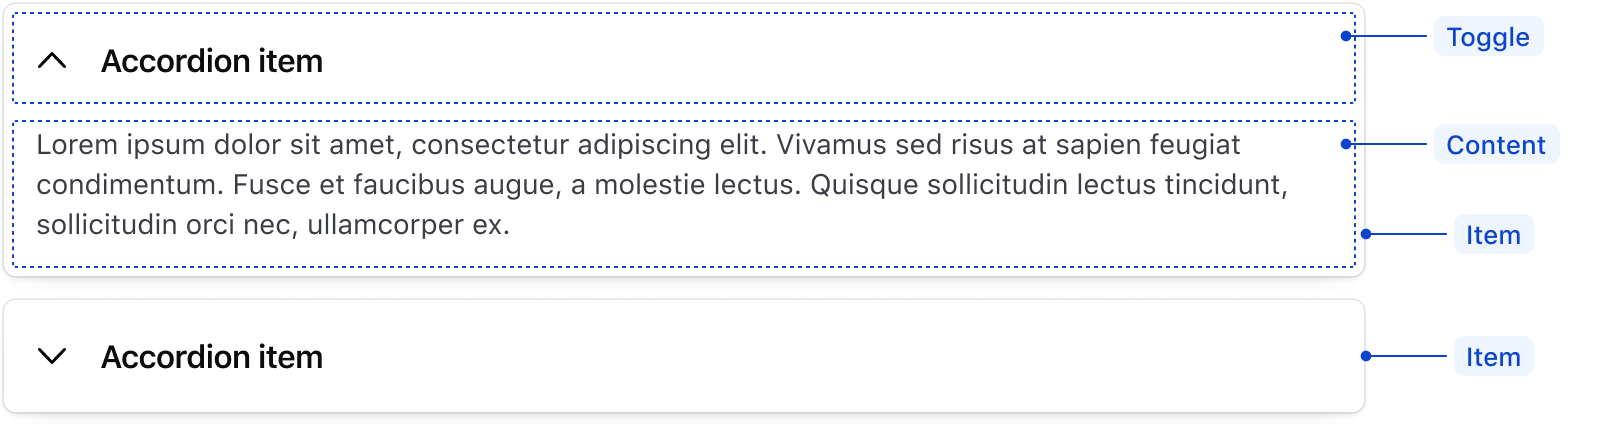
Task: Expand the collapsed accordion using the down chevron
Action: tap(52, 356)
